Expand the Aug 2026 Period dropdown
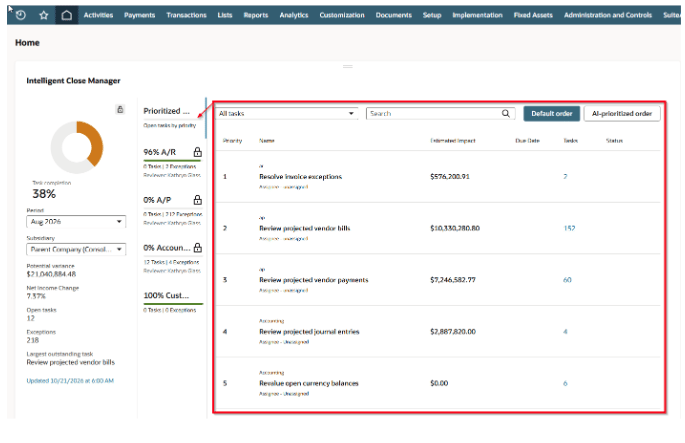 coord(76,222)
